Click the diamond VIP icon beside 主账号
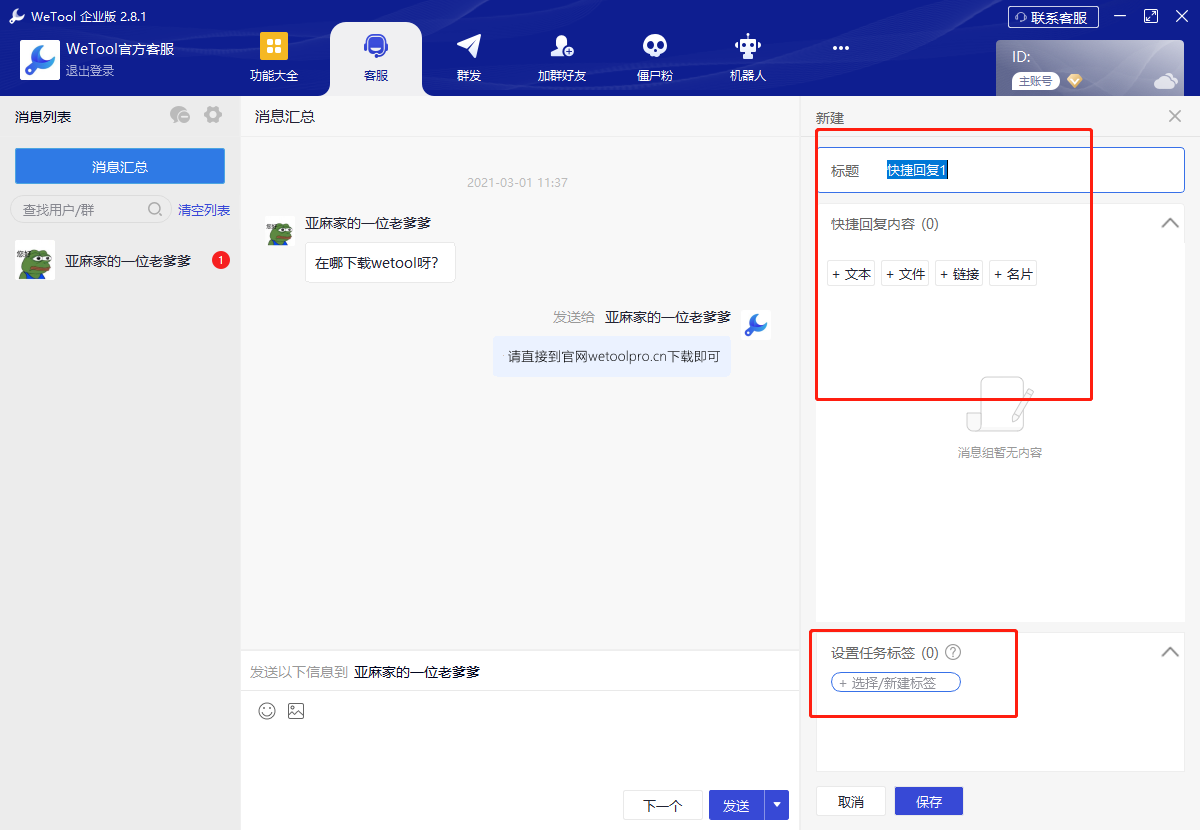1200x830 pixels. coord(1075,81)
